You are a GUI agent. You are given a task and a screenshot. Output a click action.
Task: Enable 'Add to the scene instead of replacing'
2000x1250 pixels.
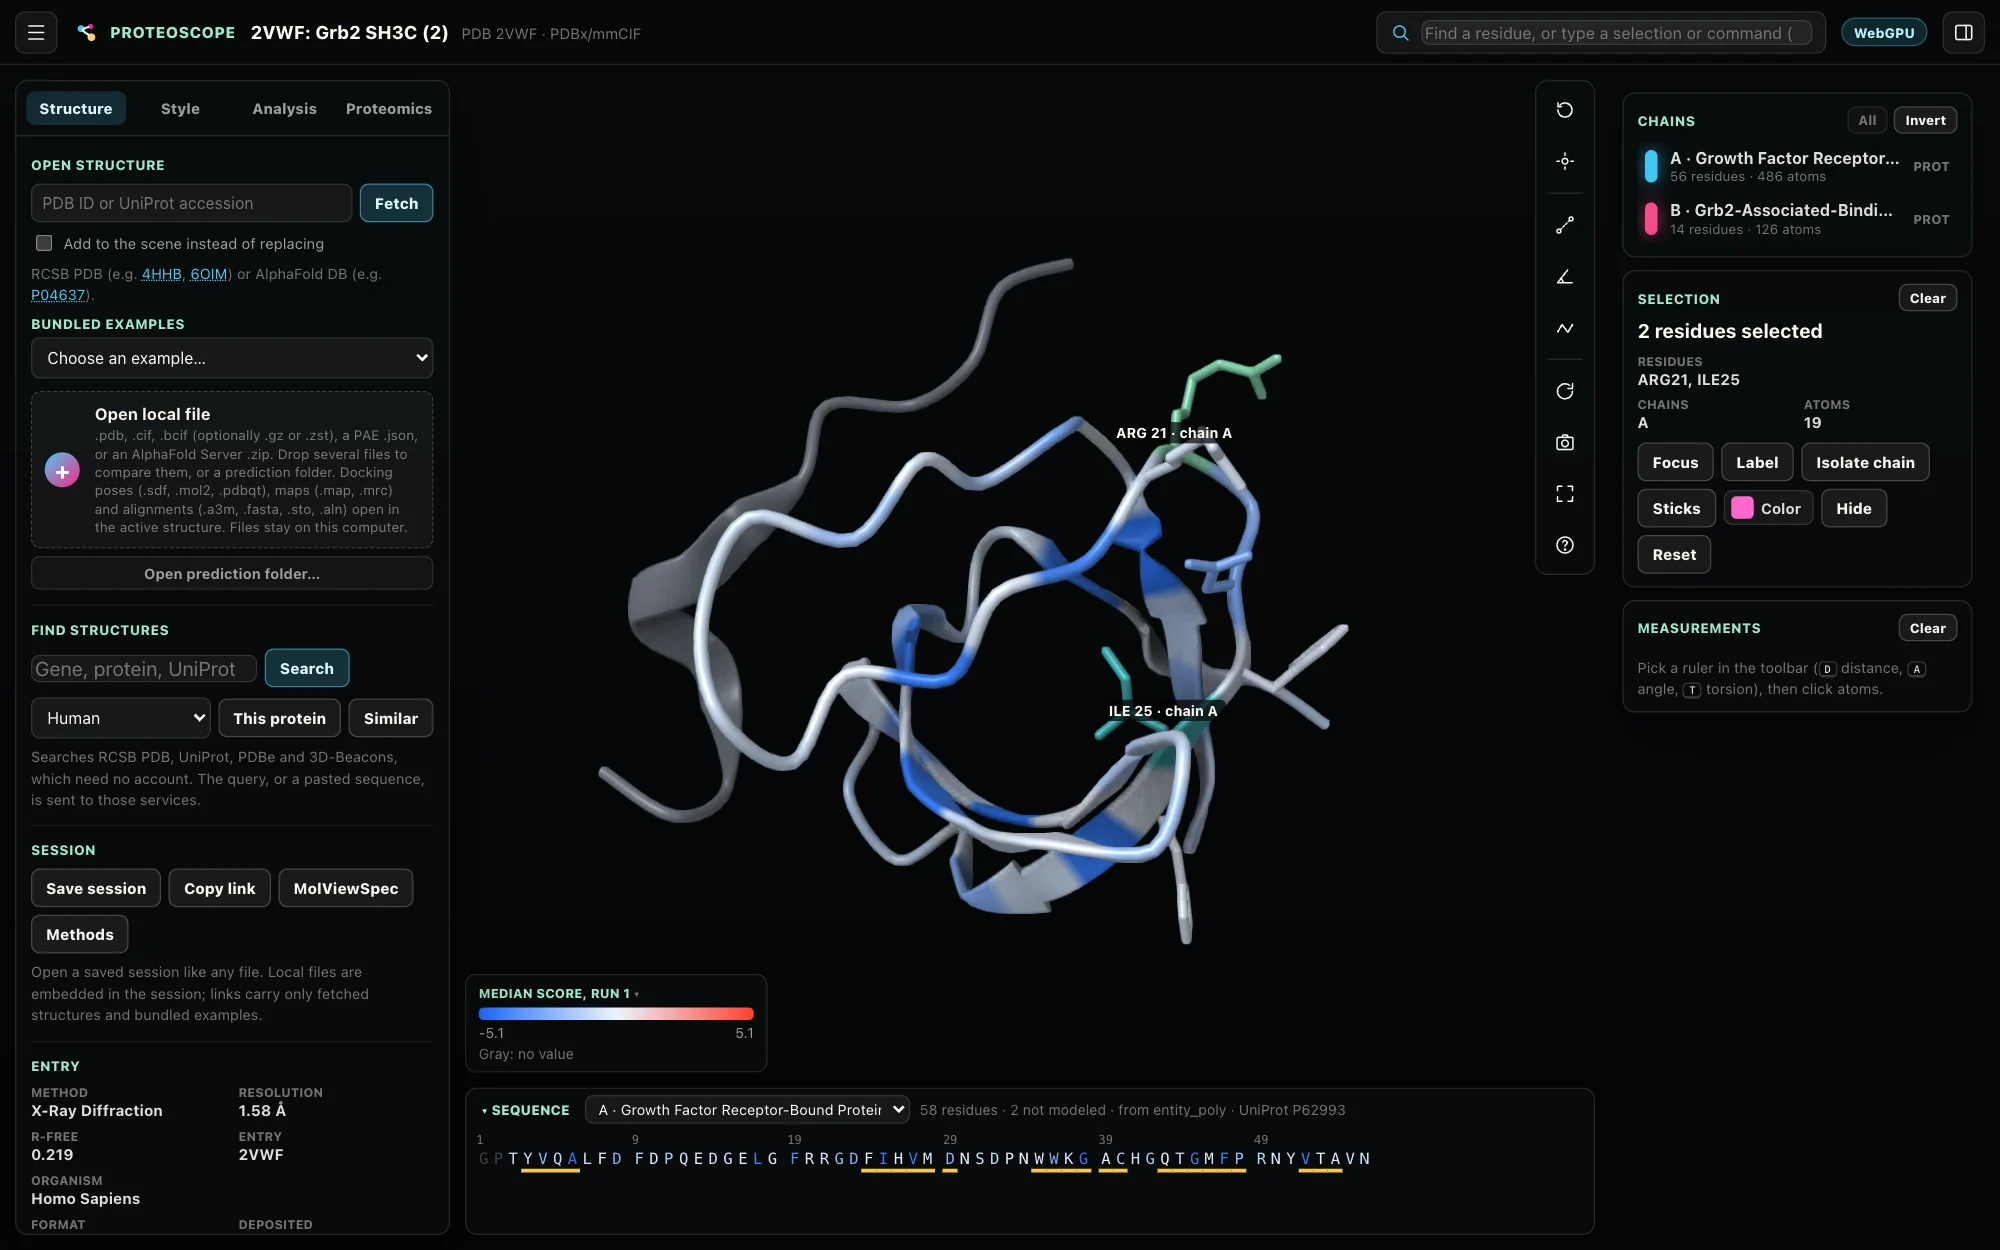[x=44, y=243]
